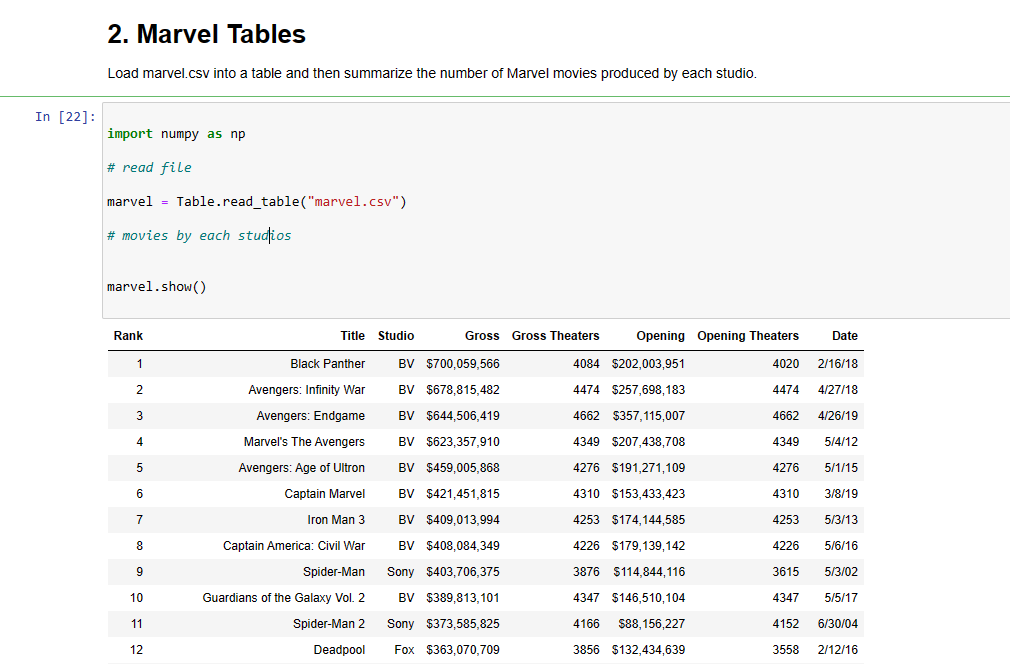Click the markdown instruction paragraph
The width and height of the screenshot is (1010, 664).
[432, 73]
